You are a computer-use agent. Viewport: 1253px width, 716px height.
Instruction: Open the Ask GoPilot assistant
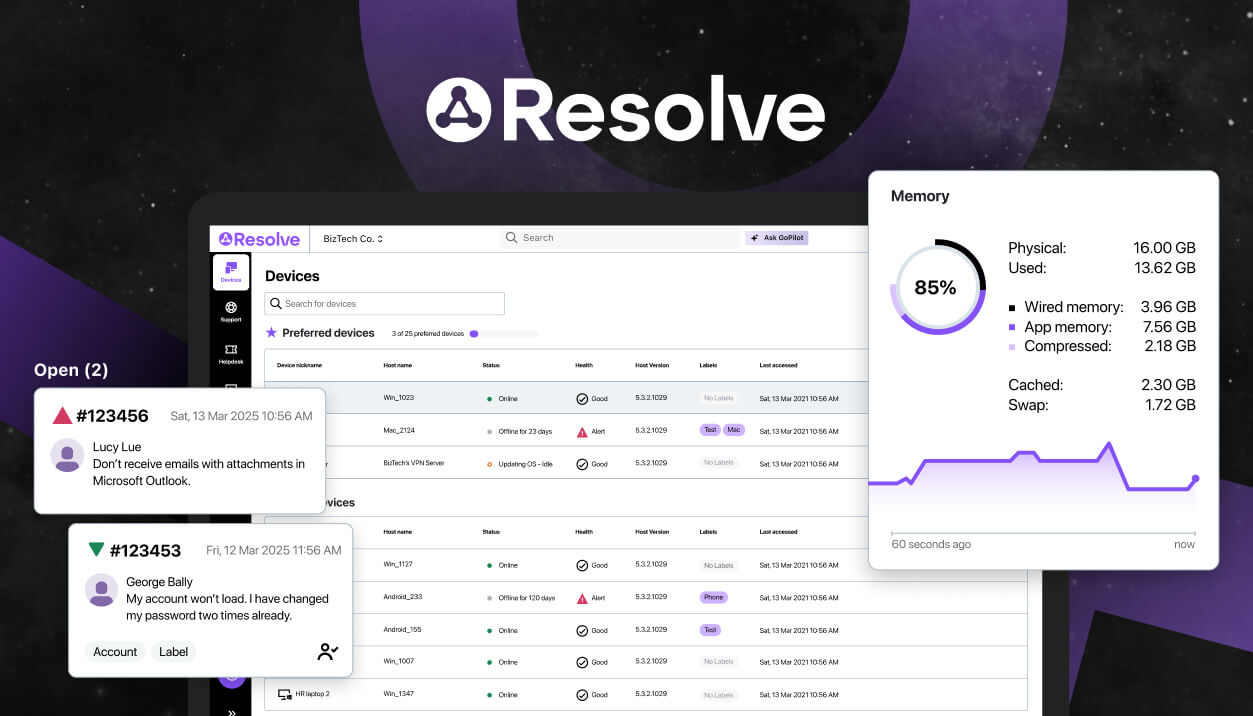click(x=777, y=237)
